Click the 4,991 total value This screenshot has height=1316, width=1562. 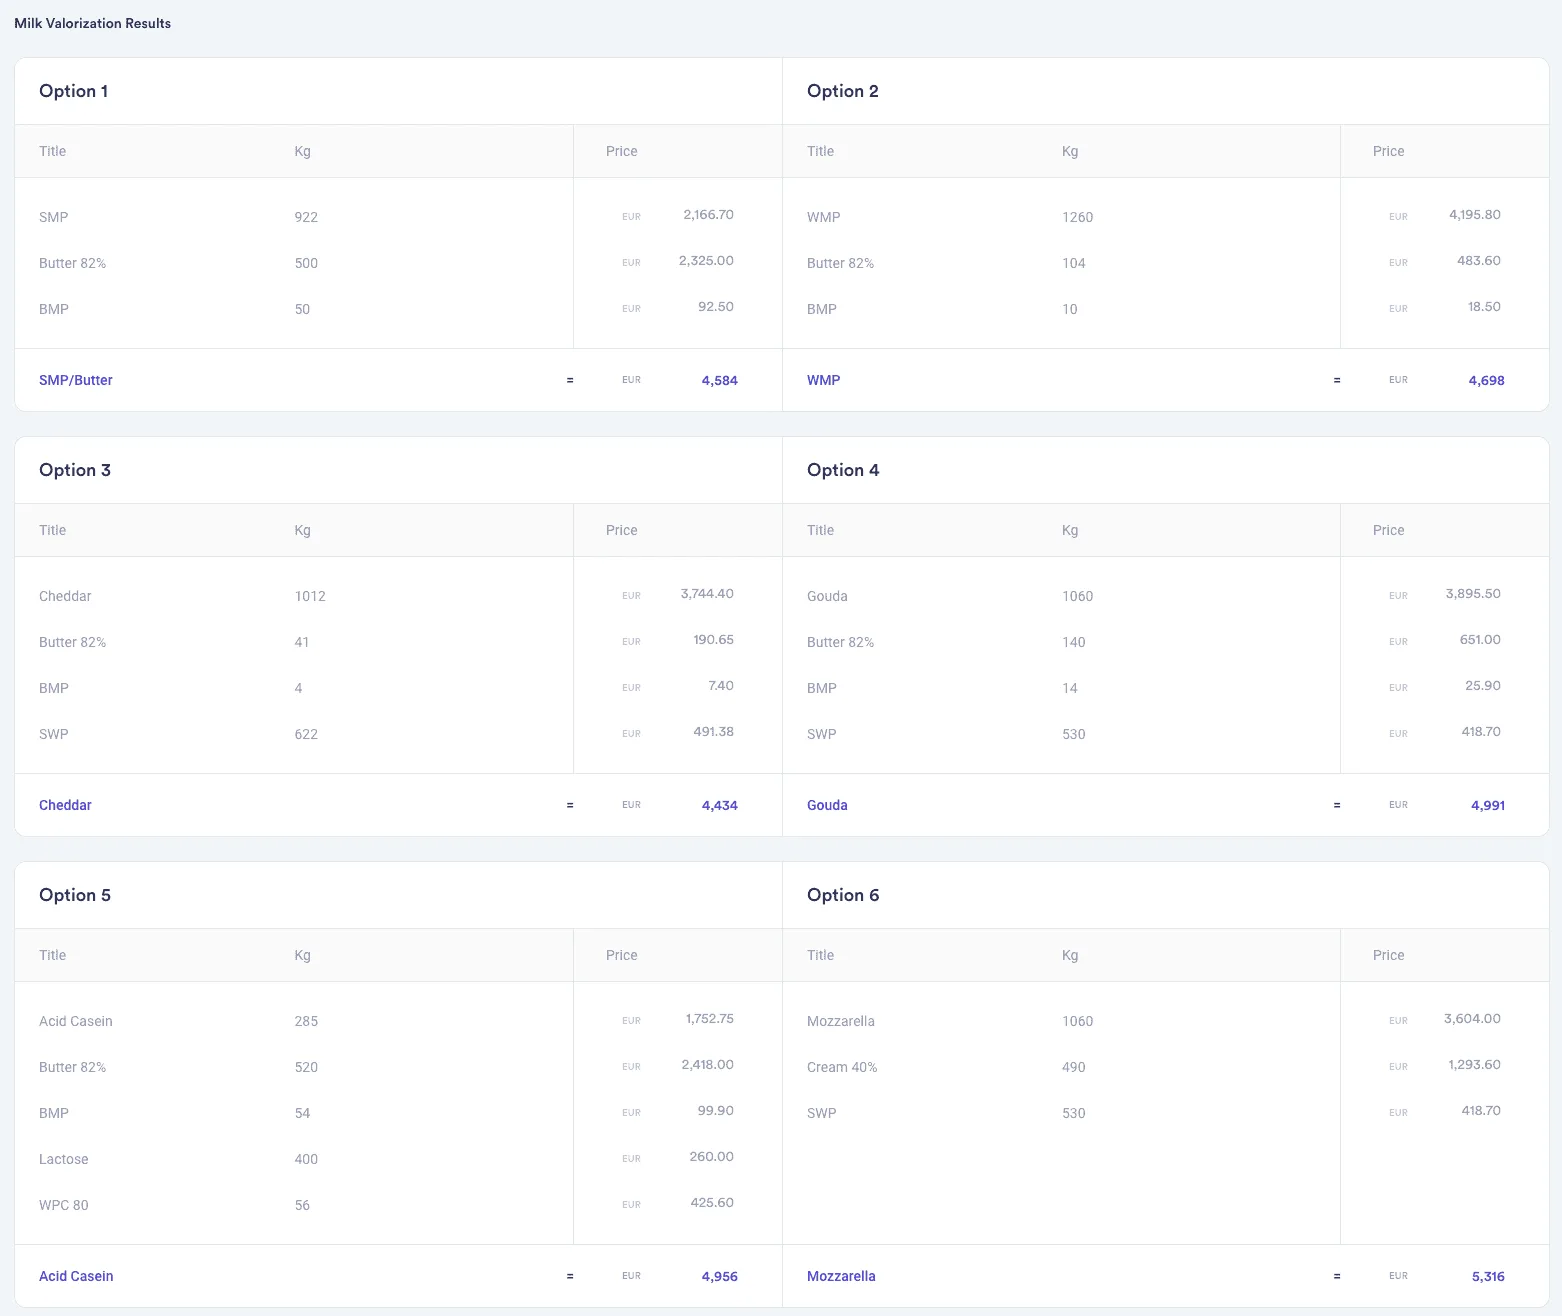[1487, 805]
